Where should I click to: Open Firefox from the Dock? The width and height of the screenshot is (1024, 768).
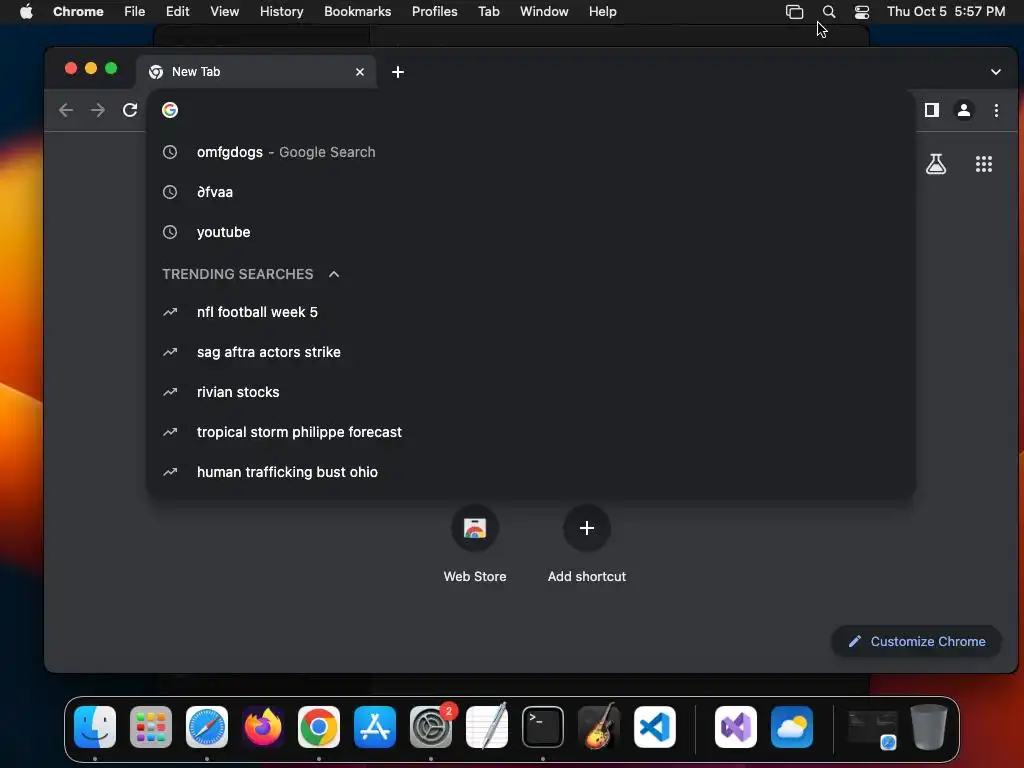pos(263,727)
